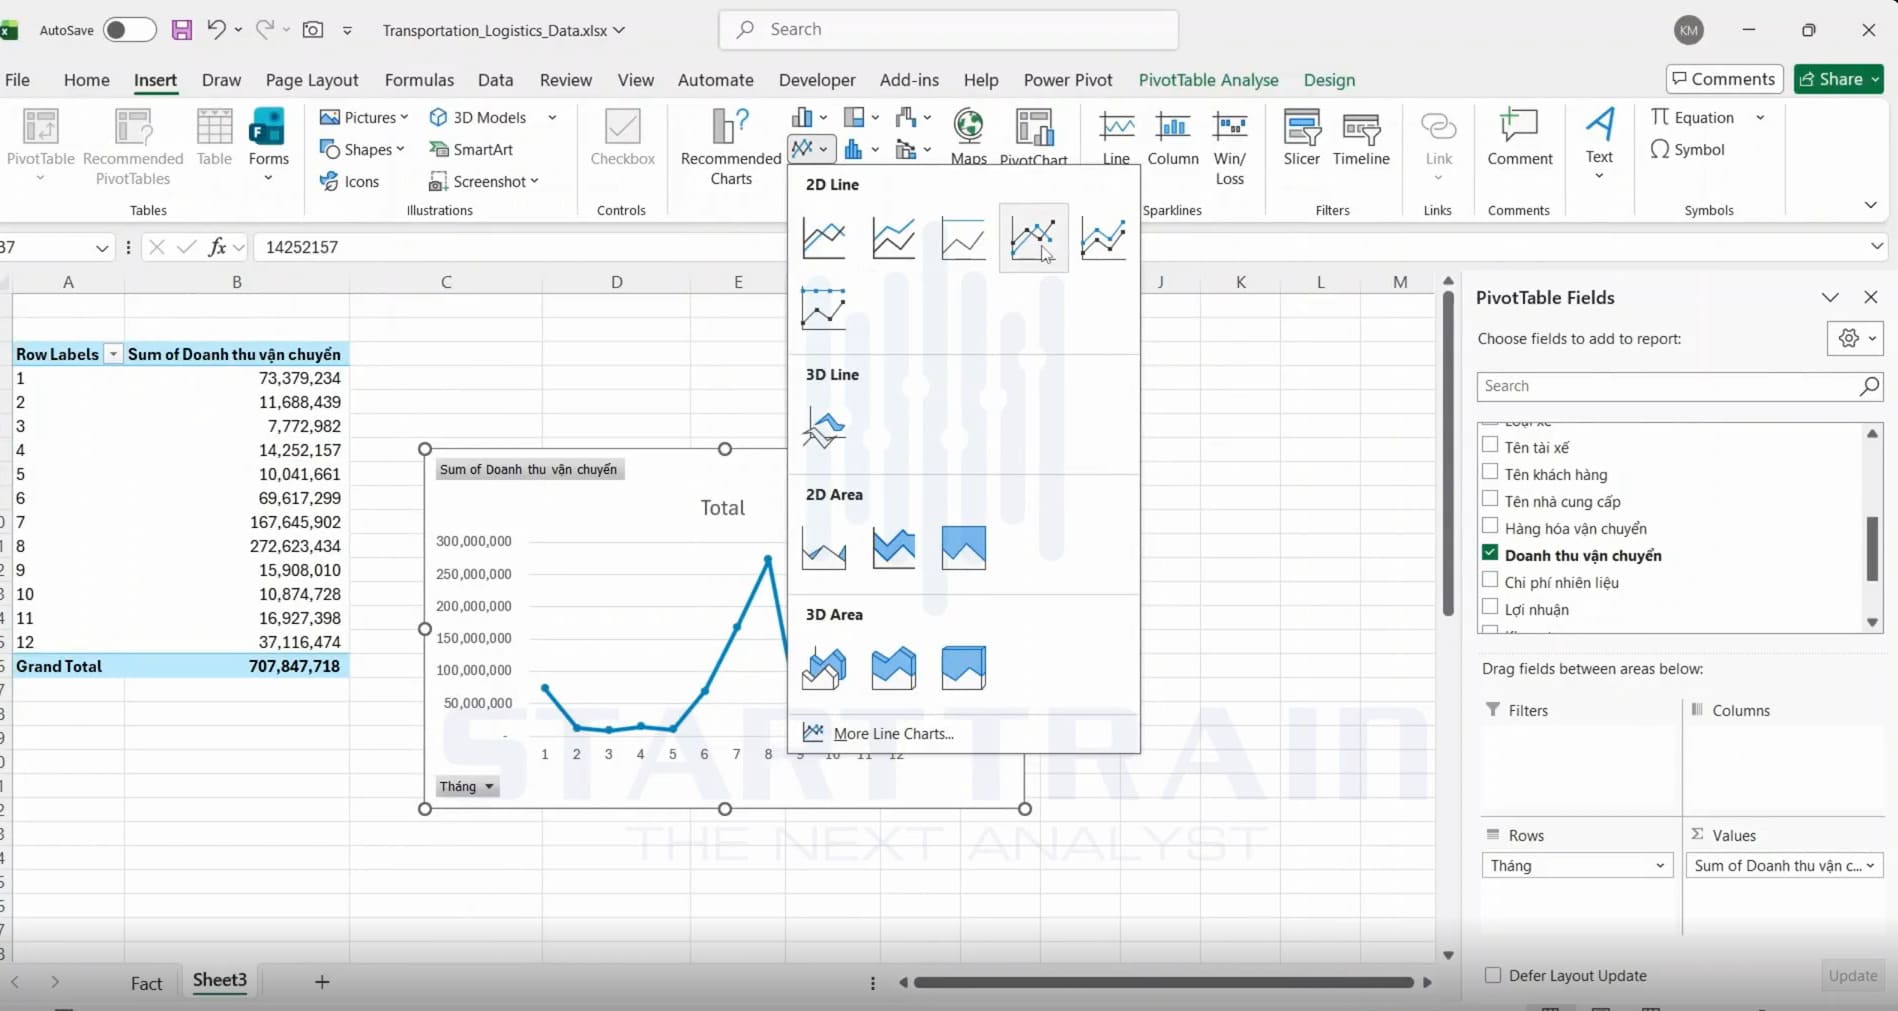1898x1011 pixels.
Task: Switch to the Fact sheet tab
Action: (x=146, y=983)
